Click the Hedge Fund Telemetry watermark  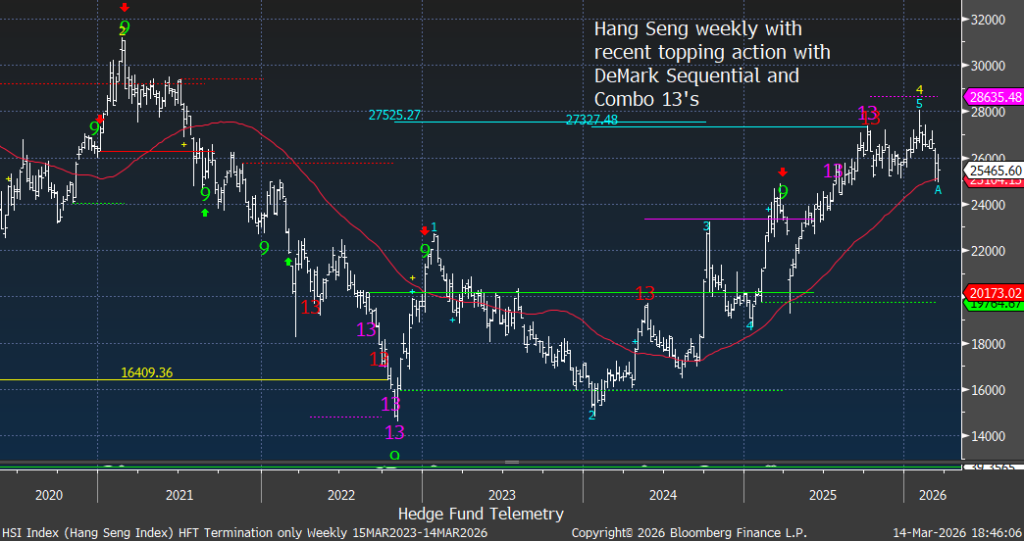(480, 513)
